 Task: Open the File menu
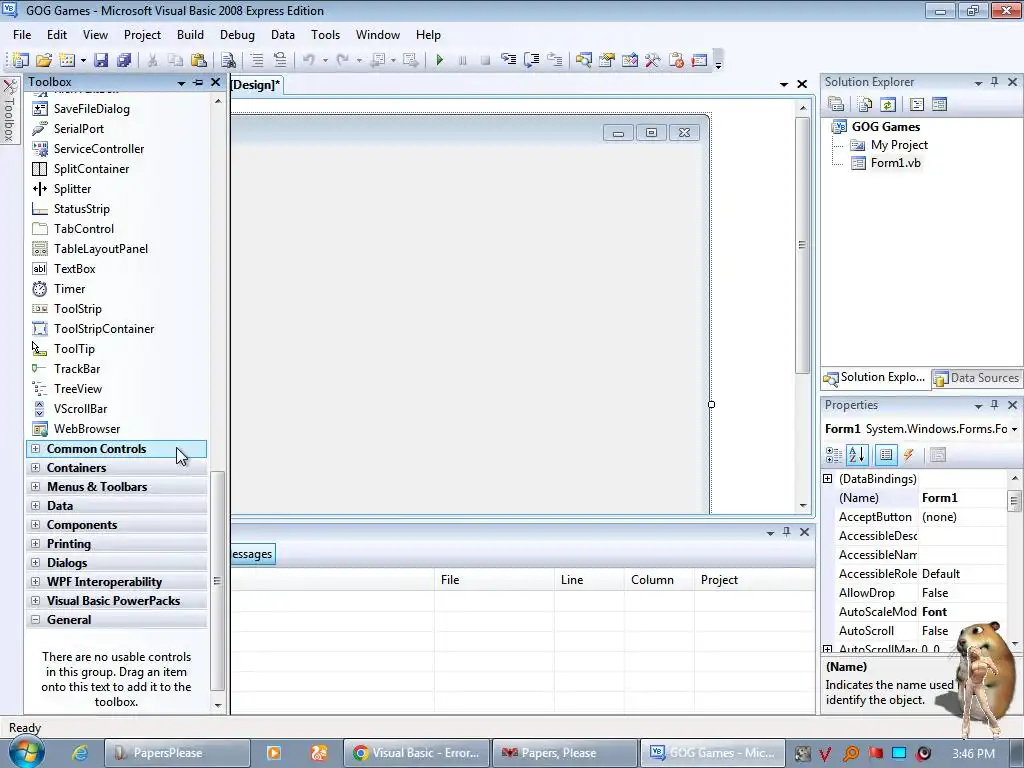click(22, 35)
